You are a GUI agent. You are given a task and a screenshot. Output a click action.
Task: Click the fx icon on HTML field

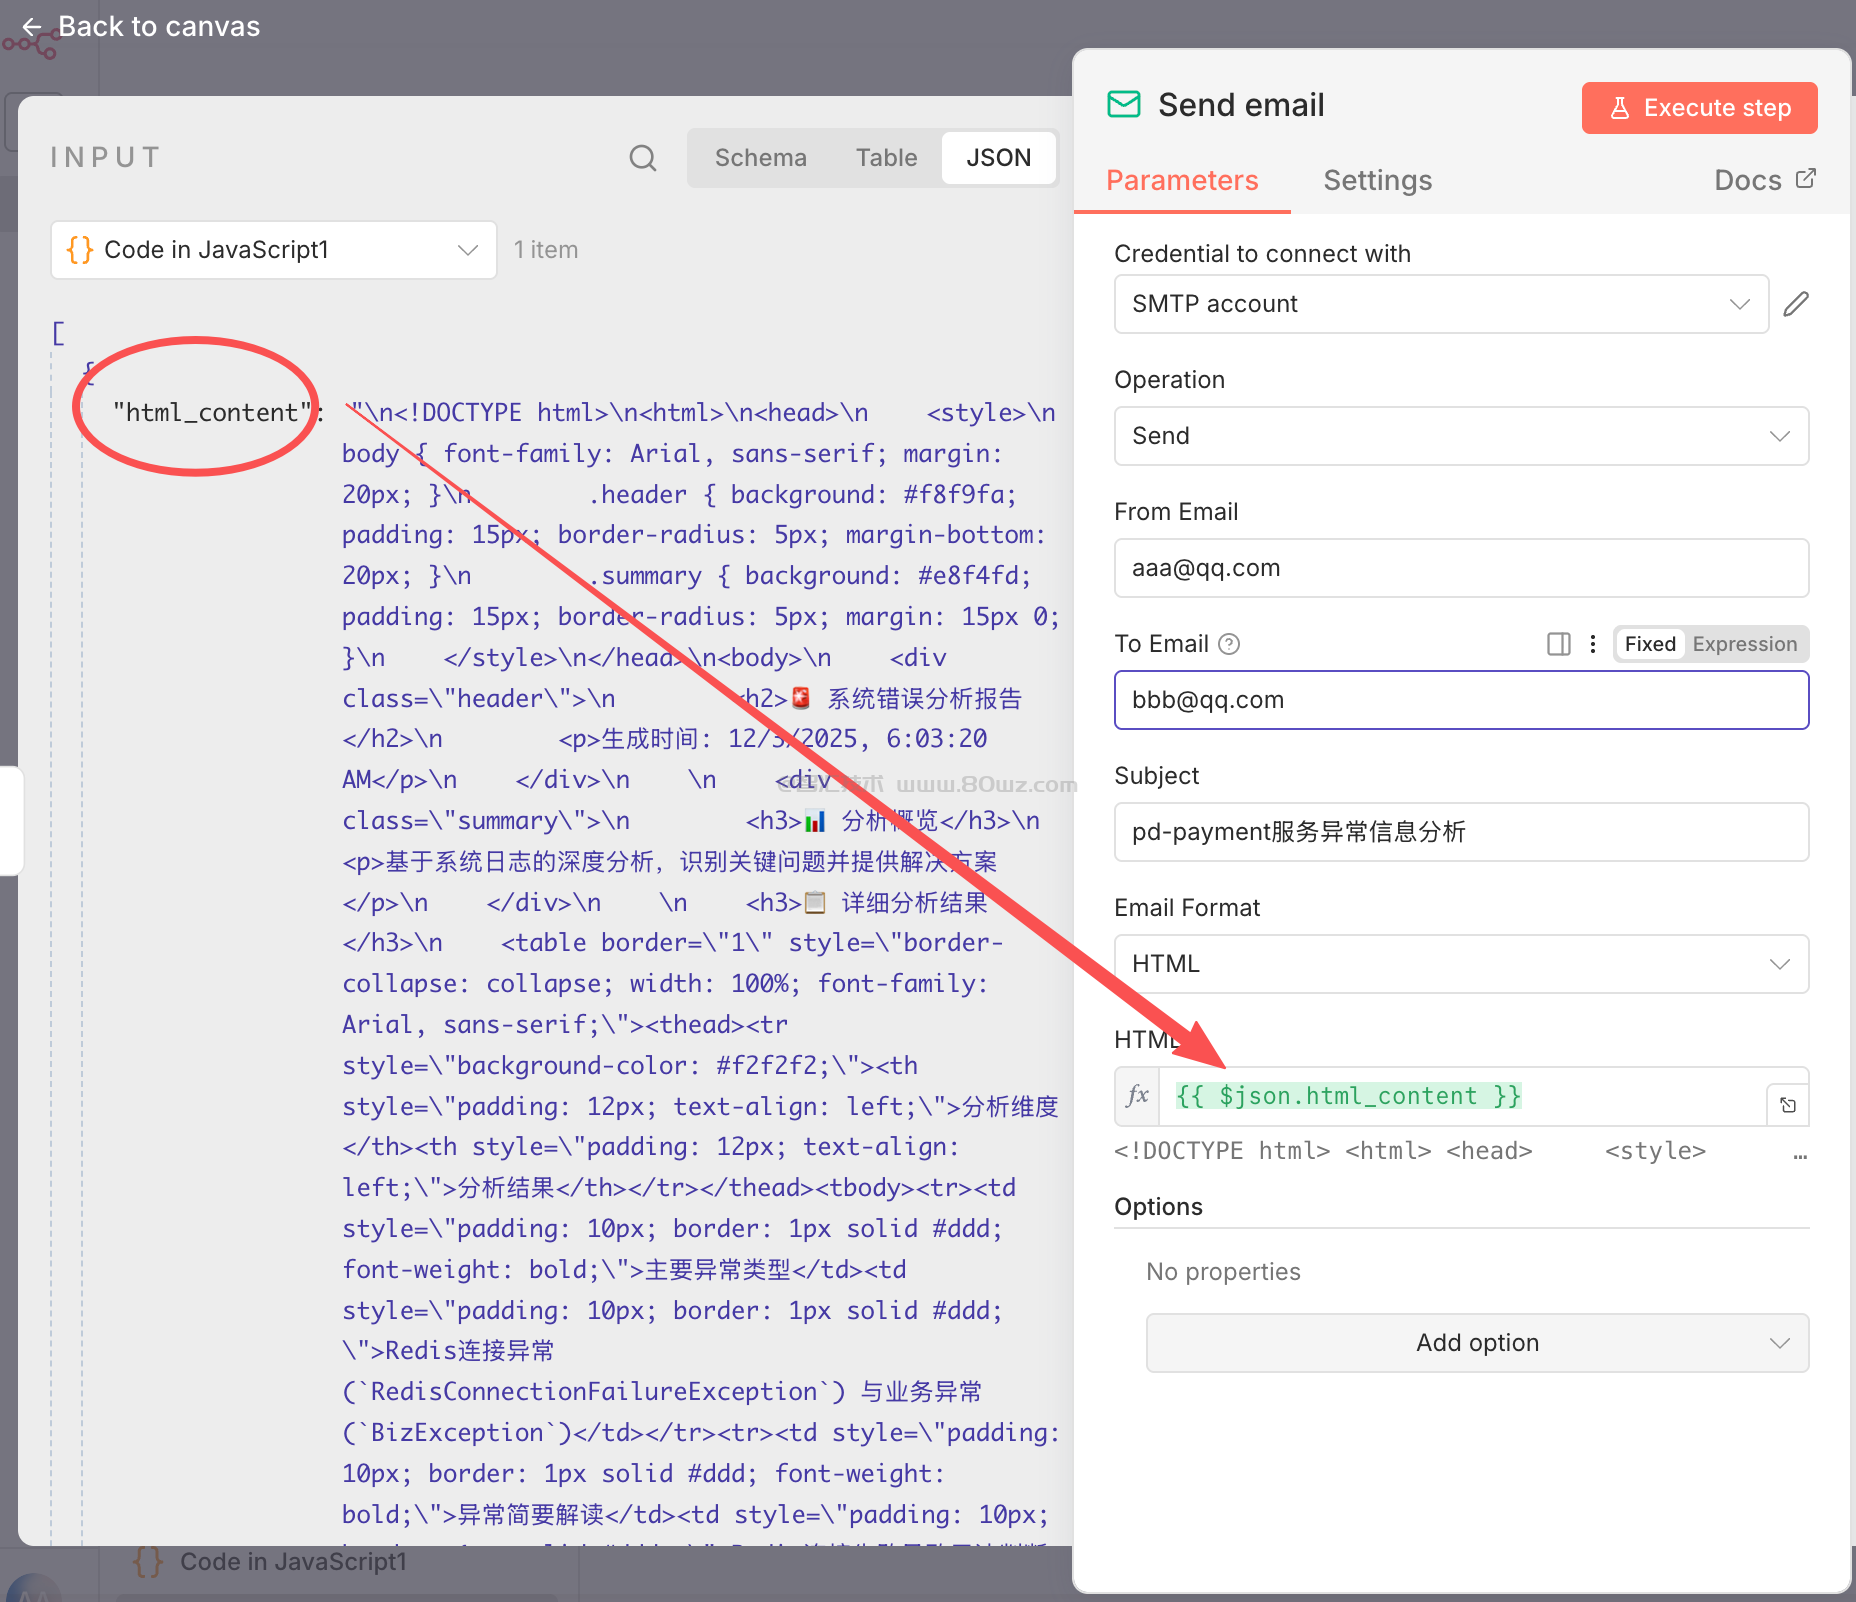point(1137,1096)
